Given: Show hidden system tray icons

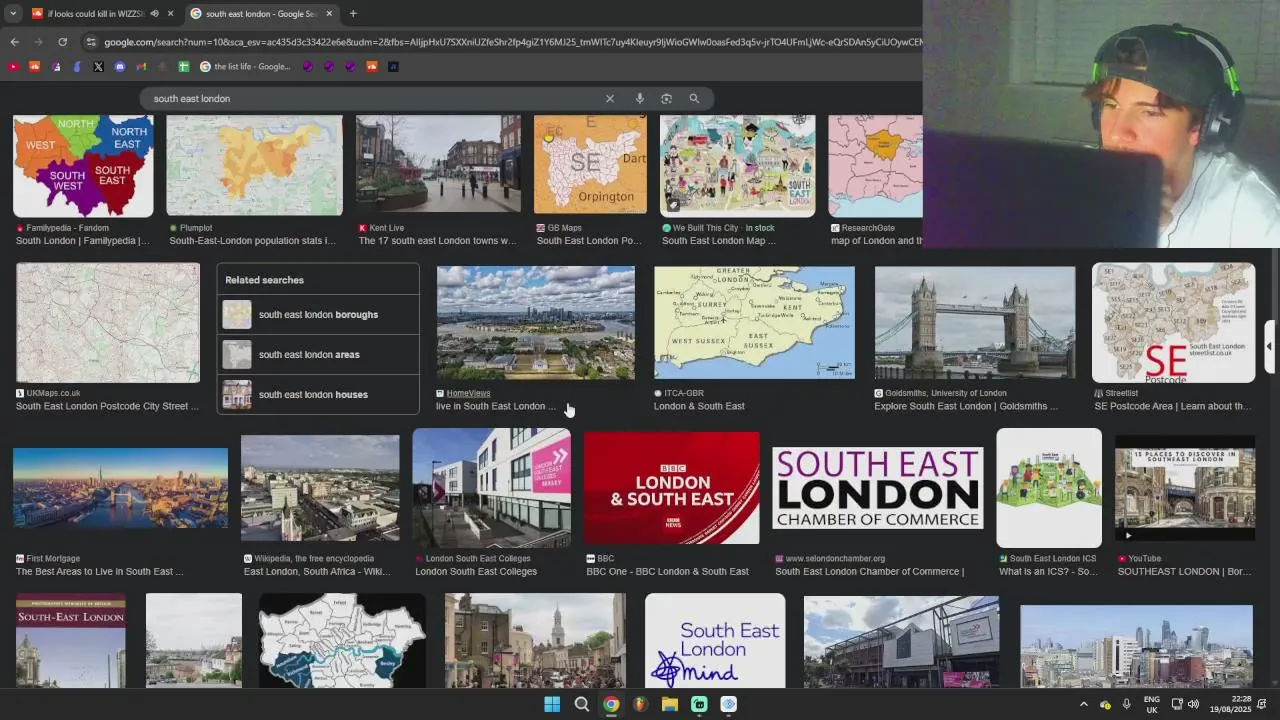Looking at the screenshot, I should tap(1083, 704).
